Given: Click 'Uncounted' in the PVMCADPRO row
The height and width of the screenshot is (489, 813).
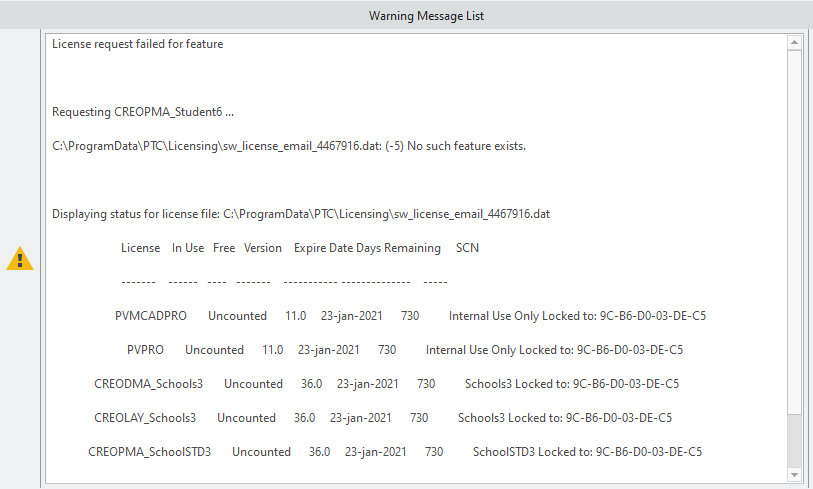Looking at the screenshot, I should coord(237,316).
